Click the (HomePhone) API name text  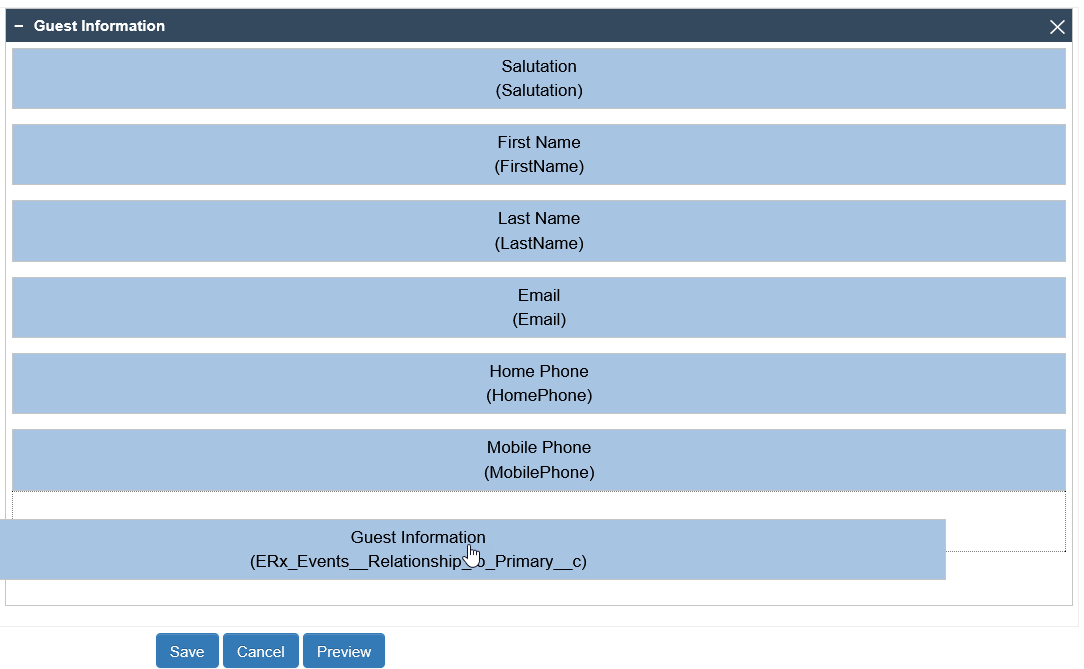click(539, 396)
